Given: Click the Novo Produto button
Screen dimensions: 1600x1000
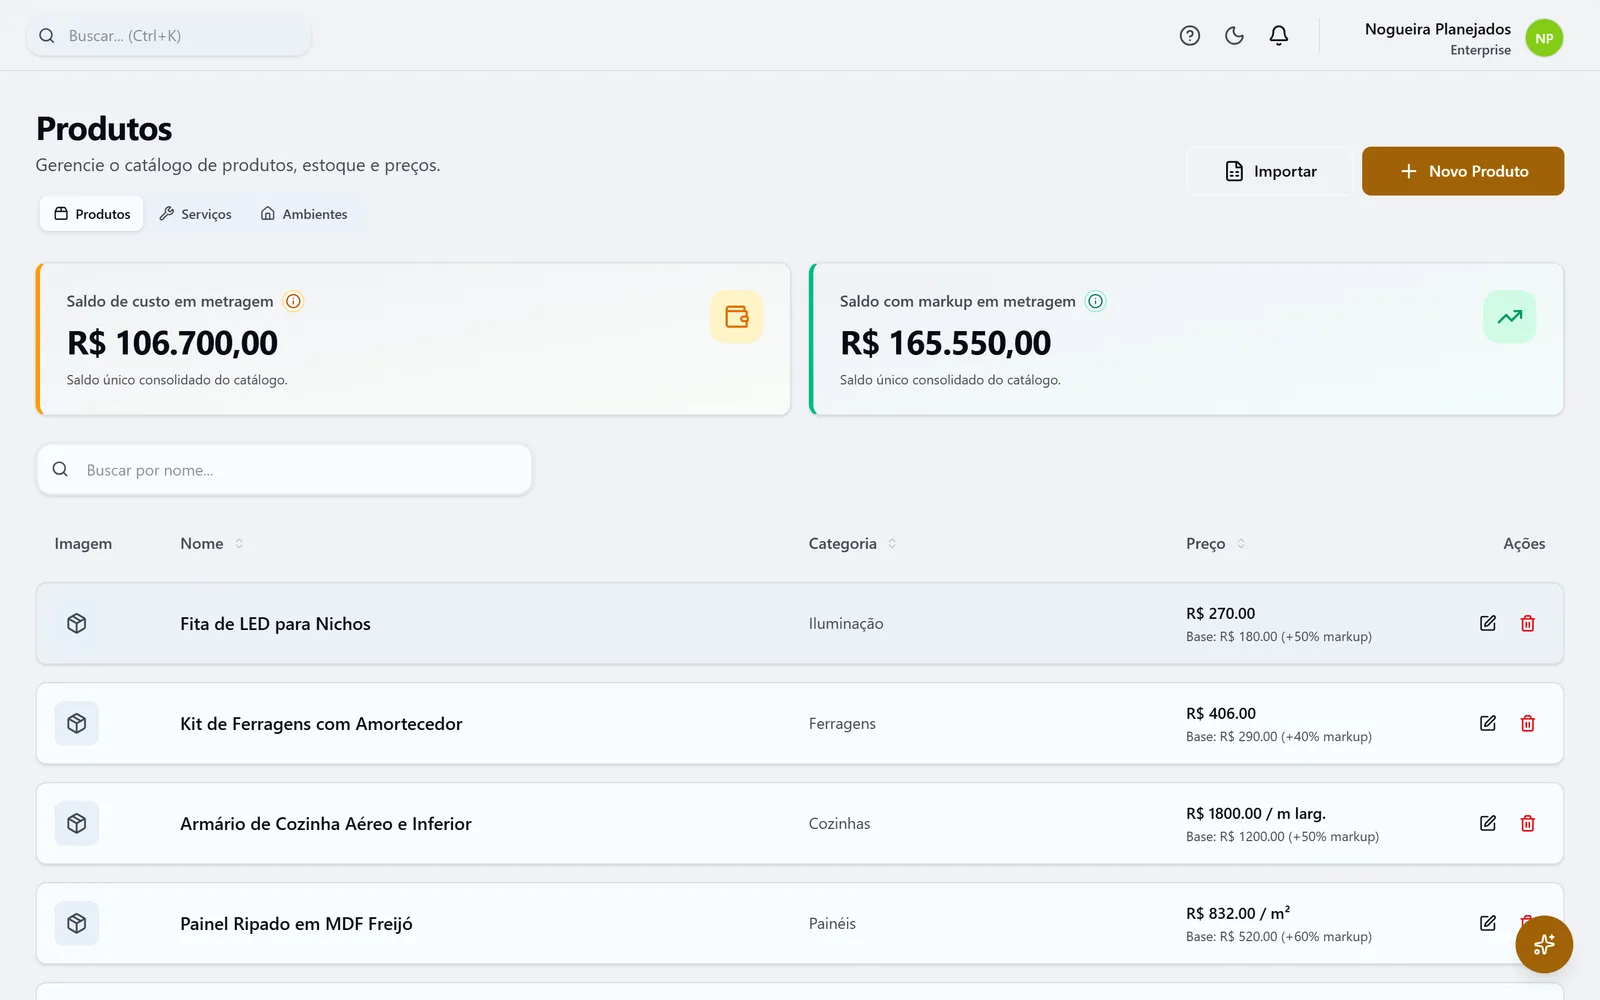Looking at the screenshot, I should pyautogui.click(x=1463, y=171).
